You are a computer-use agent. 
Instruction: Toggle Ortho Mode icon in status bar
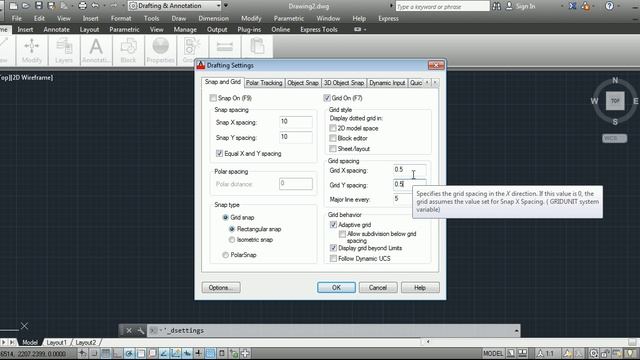click(x=118, y=353)
